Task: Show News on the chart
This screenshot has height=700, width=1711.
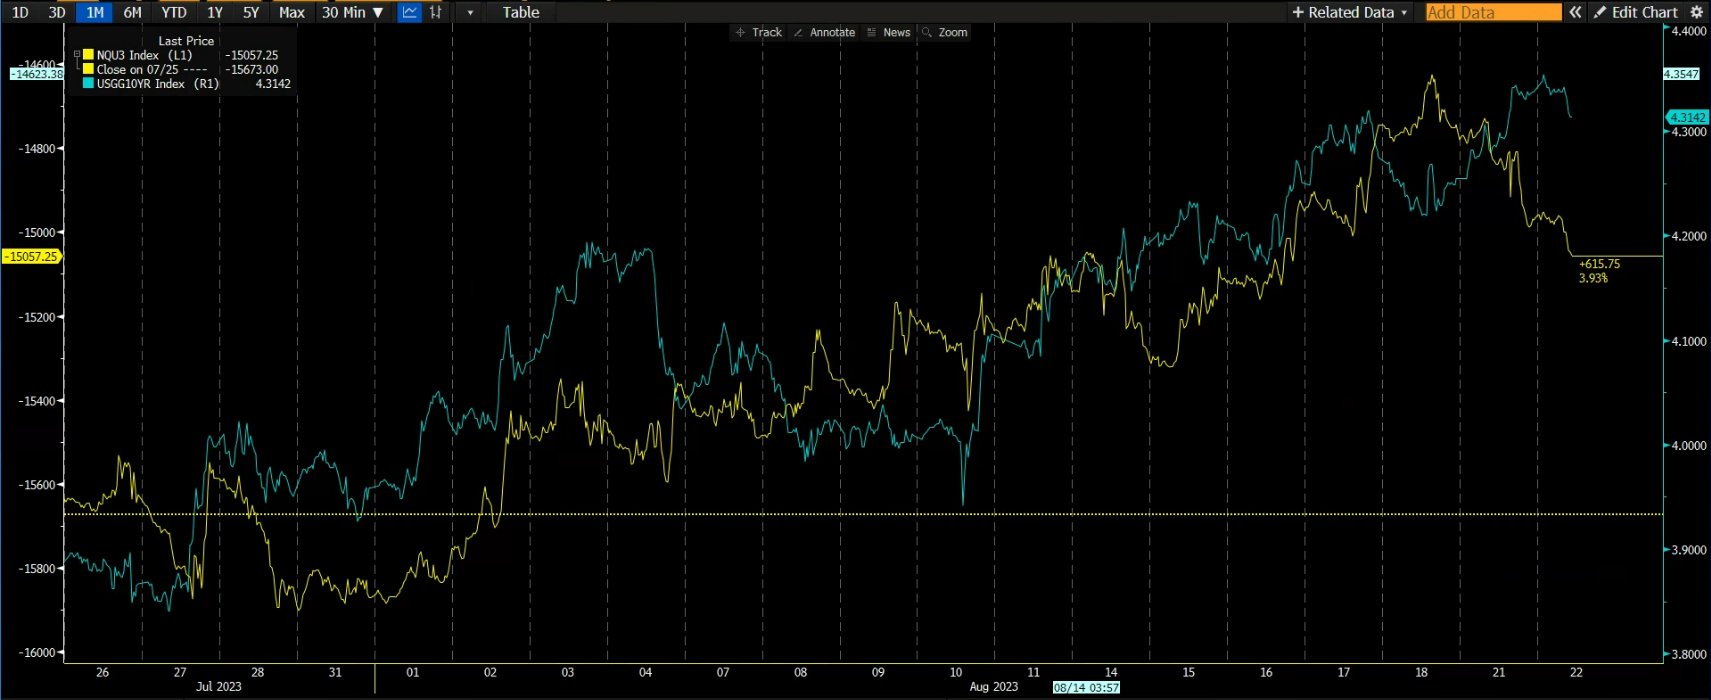Action: pos(888,32)
